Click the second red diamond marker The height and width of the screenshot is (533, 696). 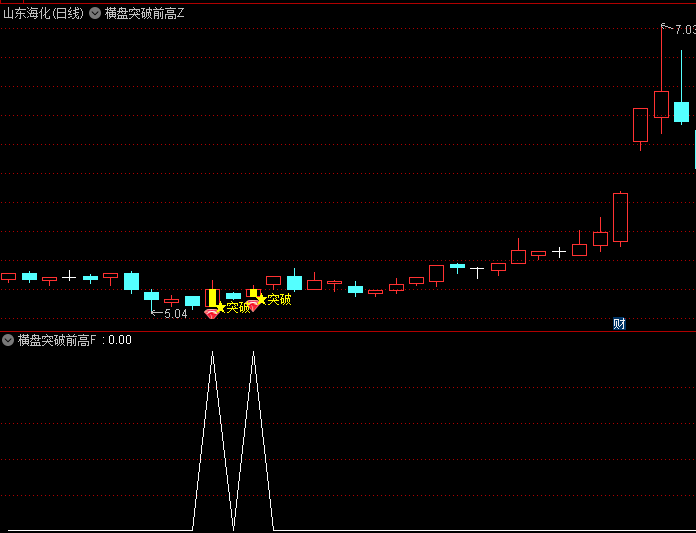pyautogui.click(x=252, y=305)
